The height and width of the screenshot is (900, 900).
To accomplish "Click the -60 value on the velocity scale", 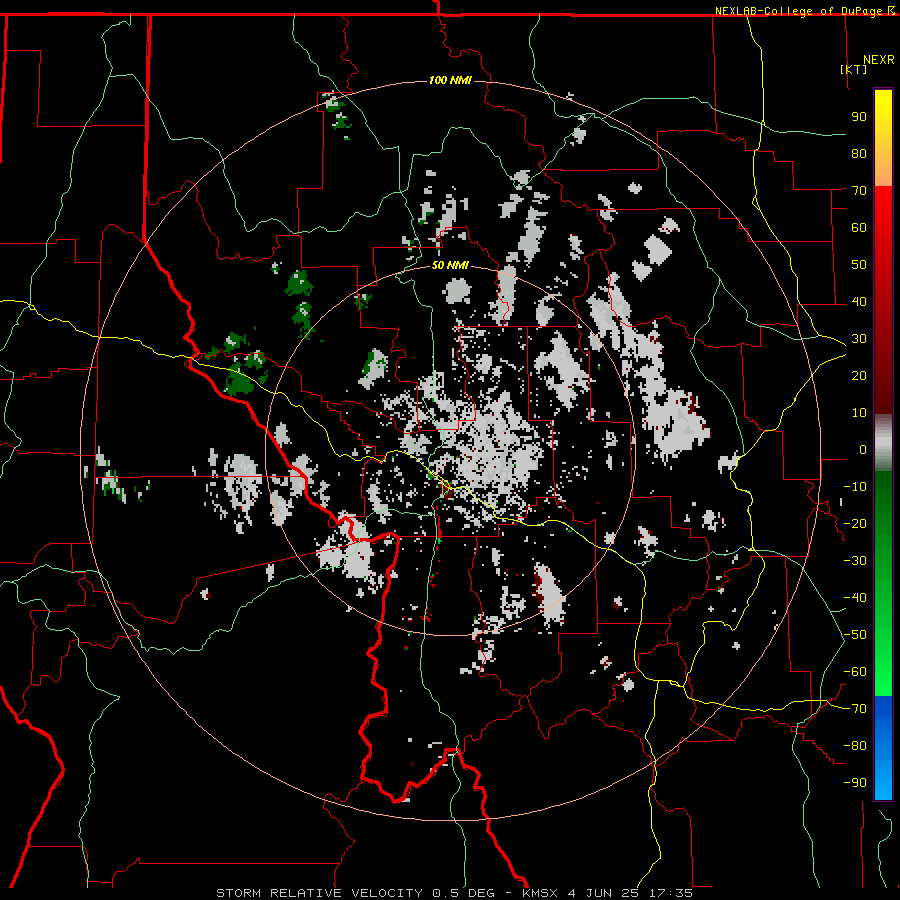I will (x=855, y=672).
